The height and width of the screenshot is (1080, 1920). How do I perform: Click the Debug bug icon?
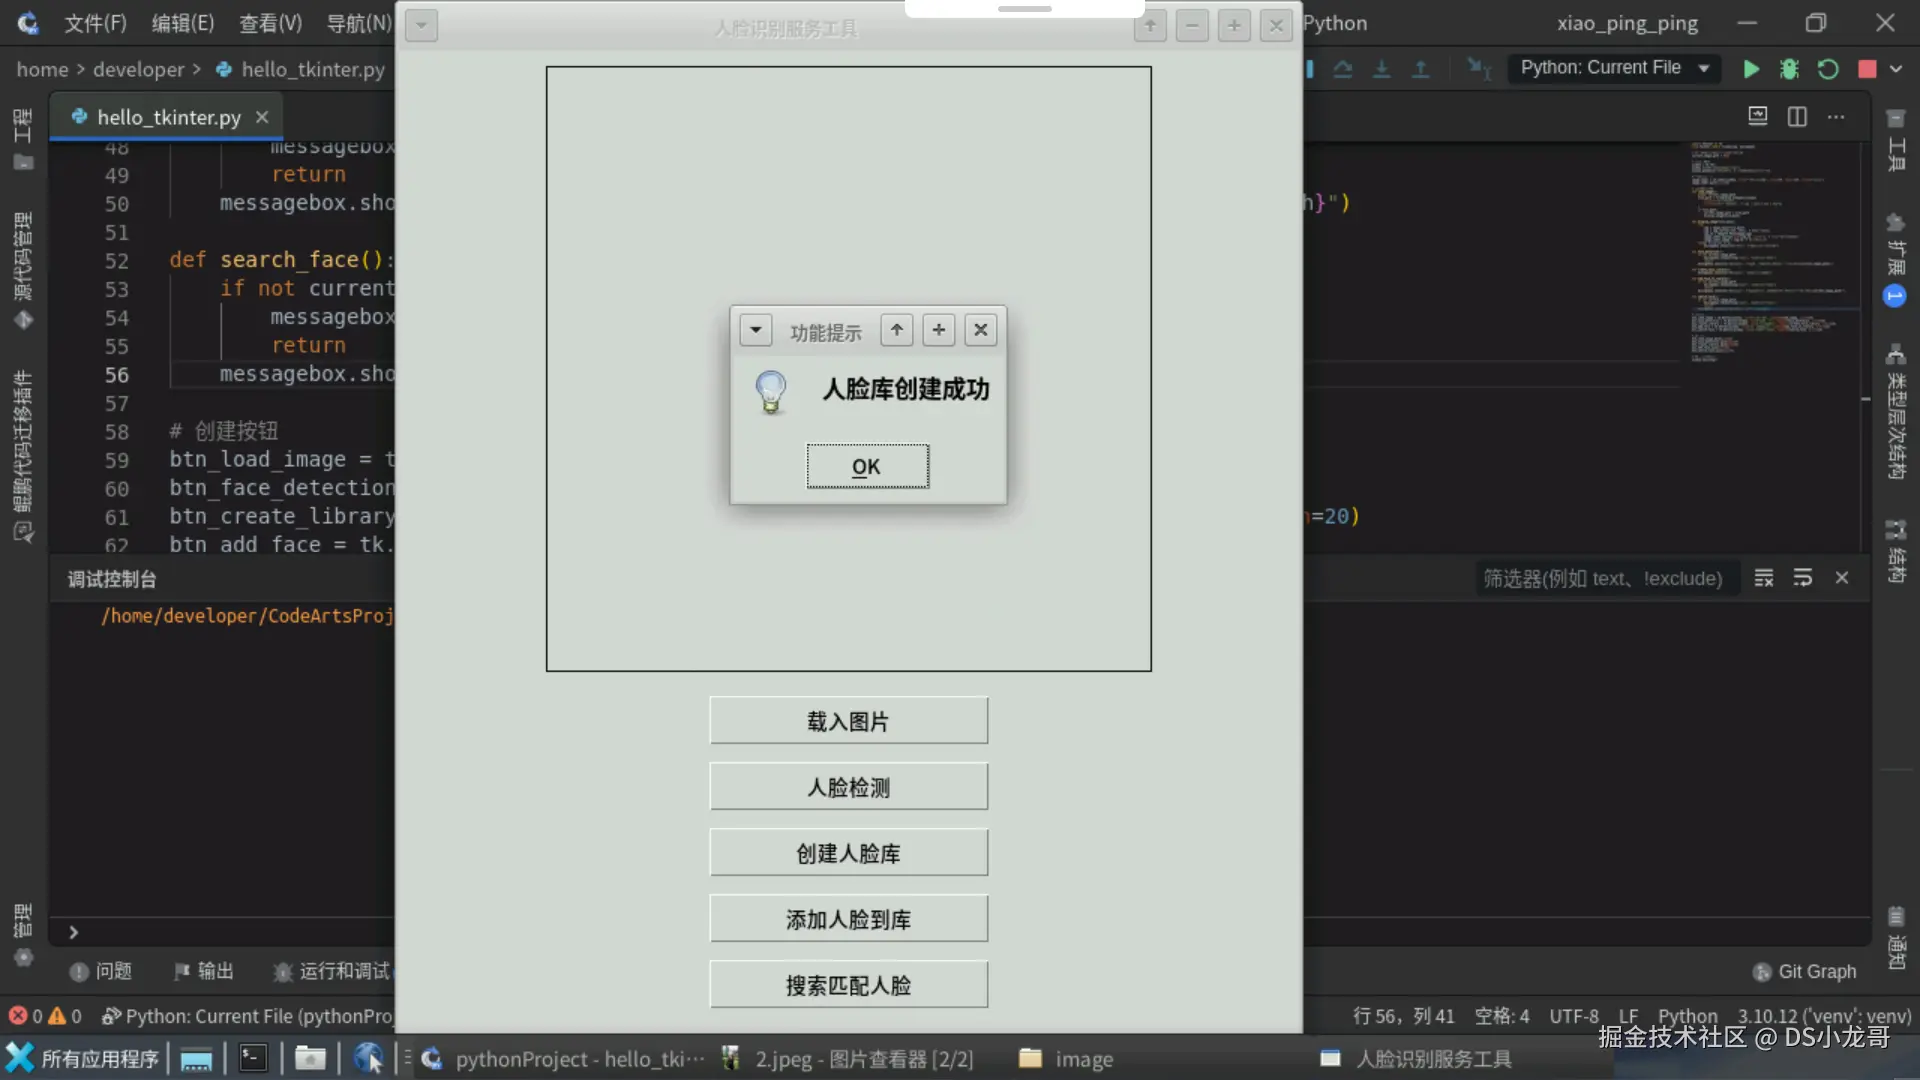(1789, 69)
